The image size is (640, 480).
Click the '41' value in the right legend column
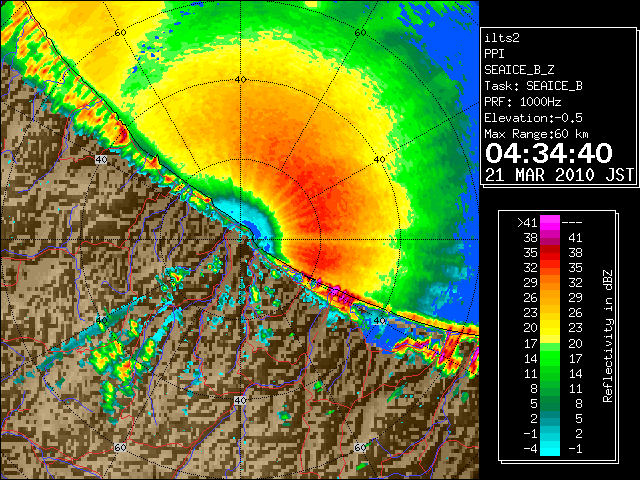575,238
